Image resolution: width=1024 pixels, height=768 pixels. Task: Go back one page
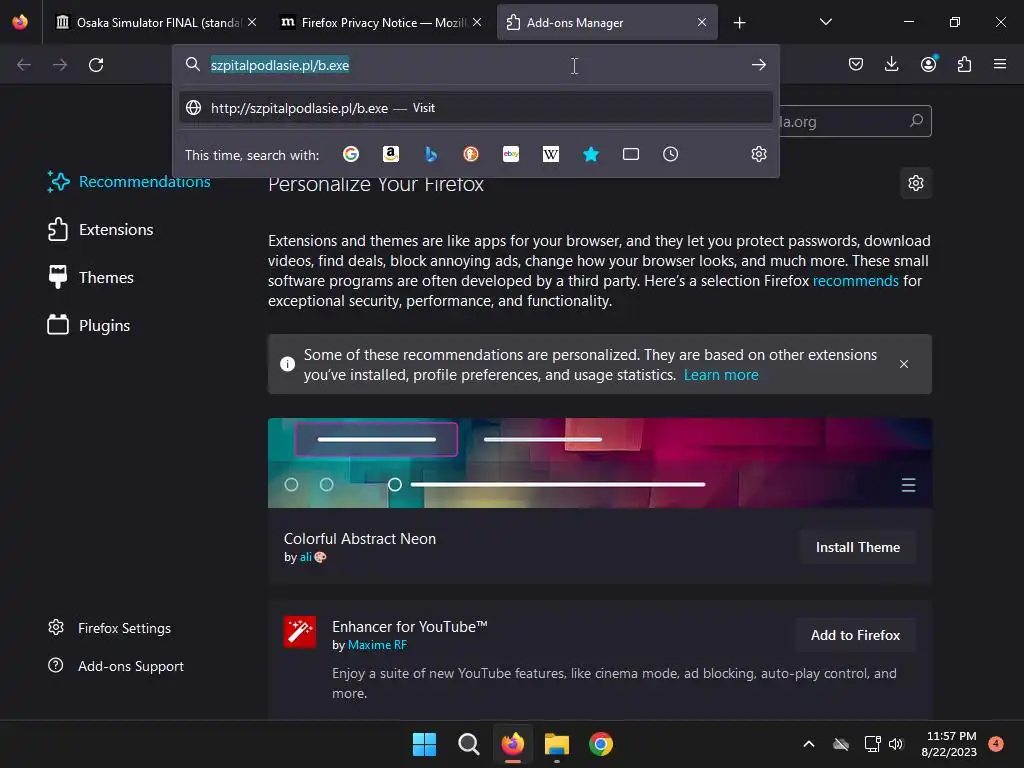[24, 65]
